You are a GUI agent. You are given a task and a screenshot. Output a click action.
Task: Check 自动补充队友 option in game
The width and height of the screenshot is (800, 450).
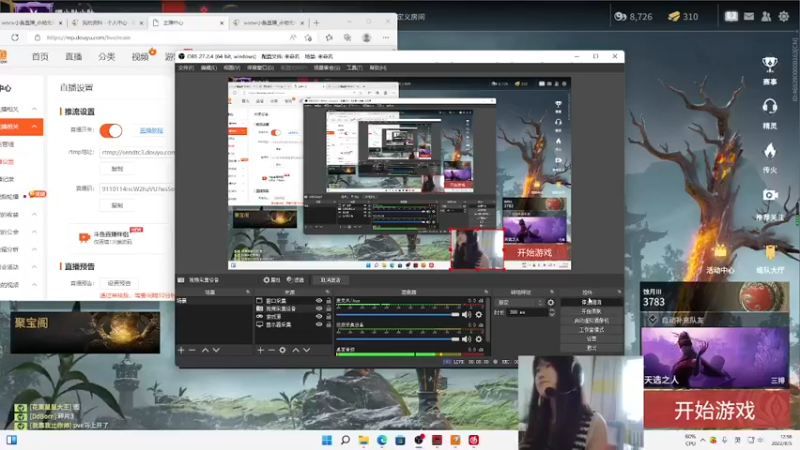[x=653, y=320]
